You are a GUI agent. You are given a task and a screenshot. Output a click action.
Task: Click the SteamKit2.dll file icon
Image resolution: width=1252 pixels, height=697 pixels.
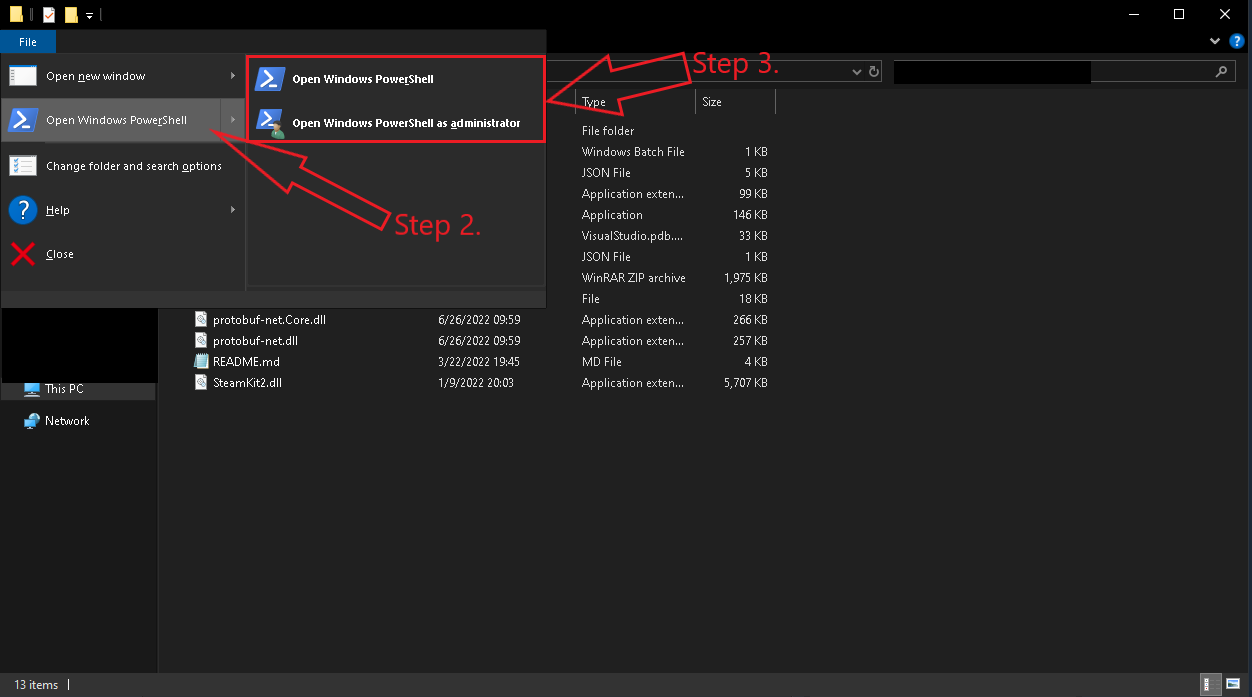click(x=201, y=383)
